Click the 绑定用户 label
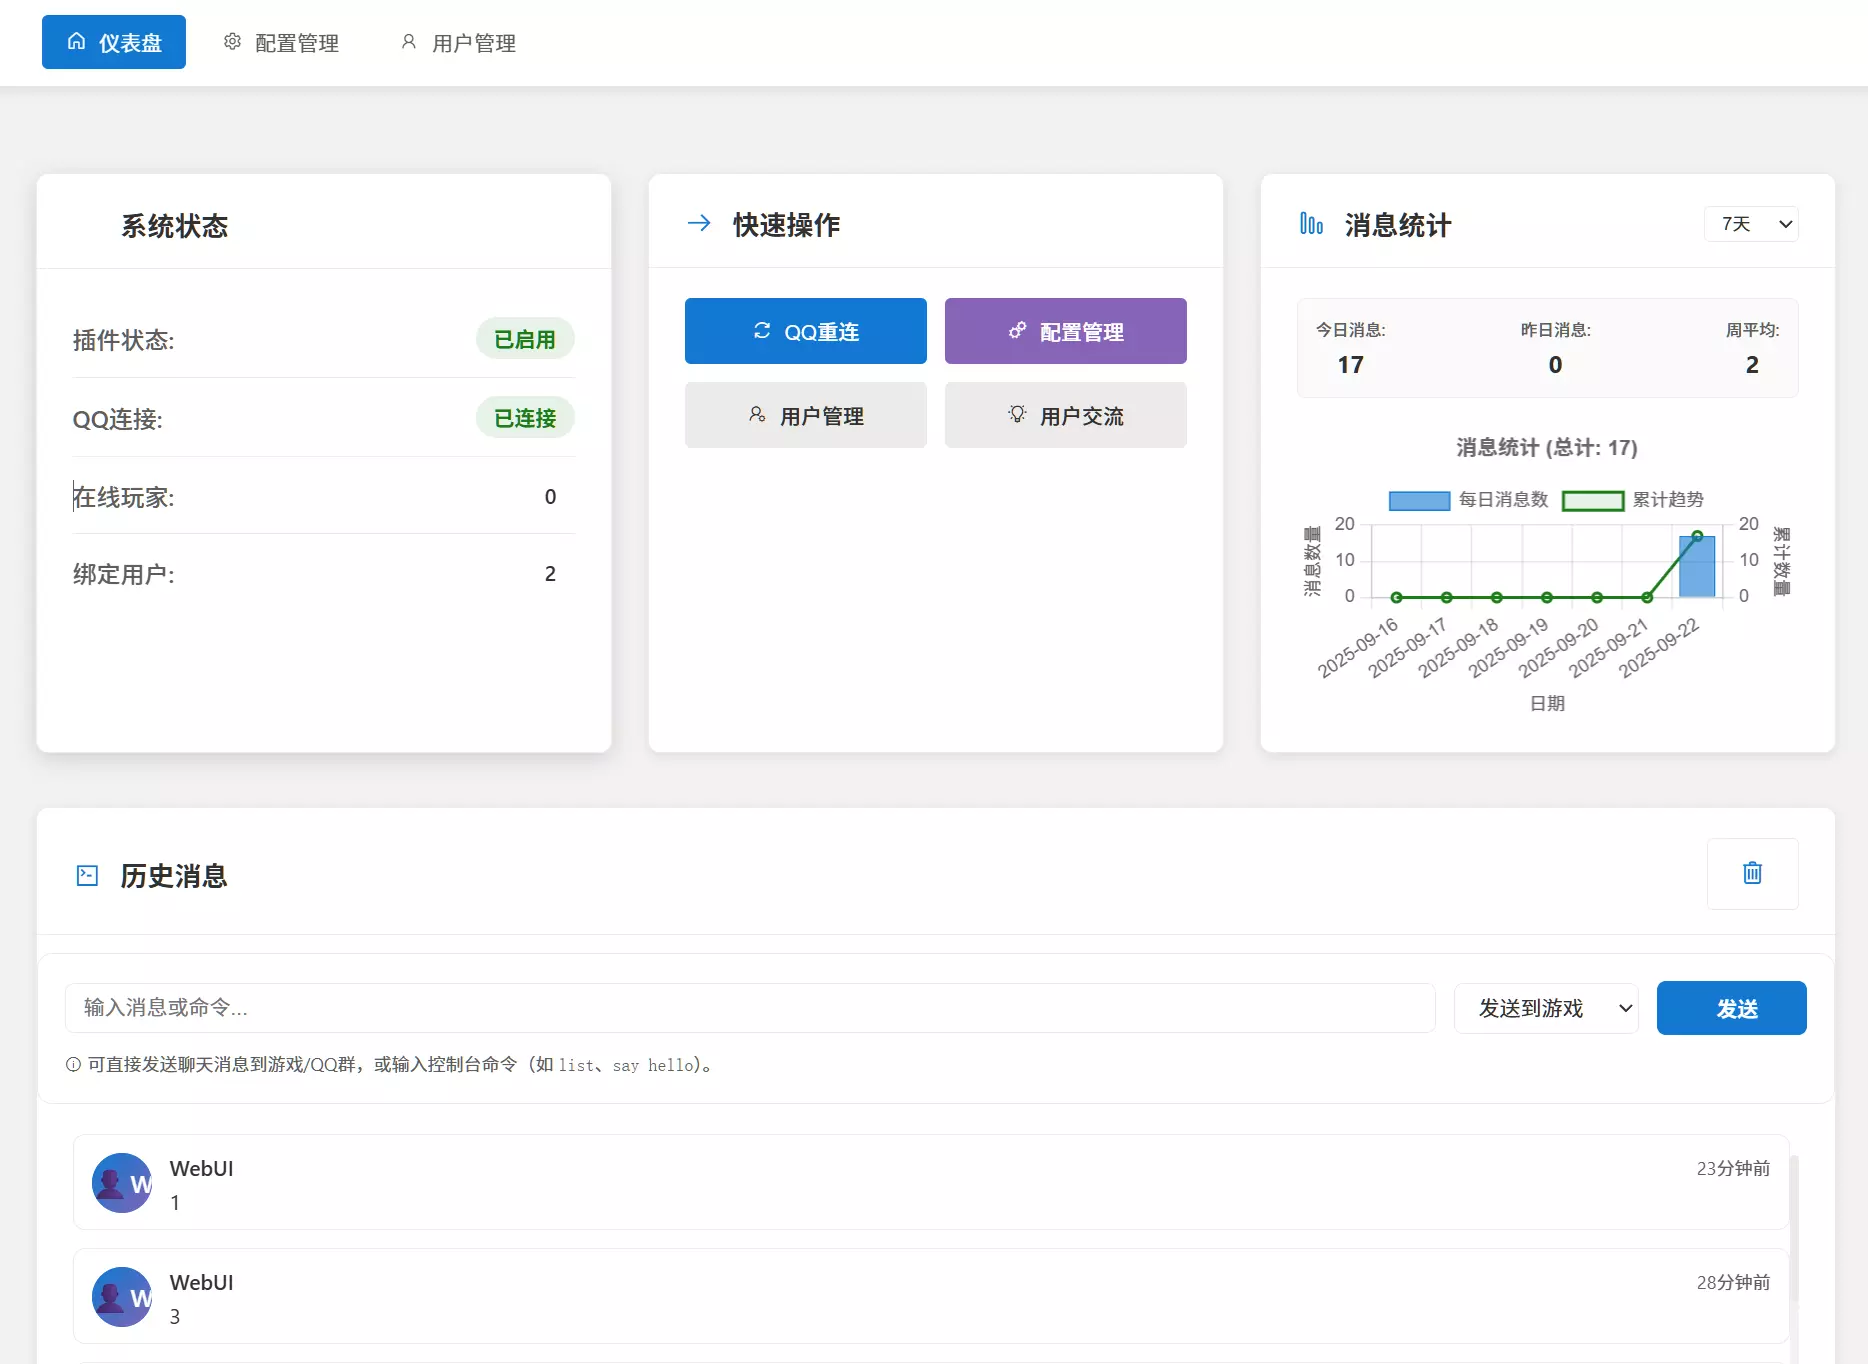Viewport: 1868px width, 1364px height. [x=124, y=574]
